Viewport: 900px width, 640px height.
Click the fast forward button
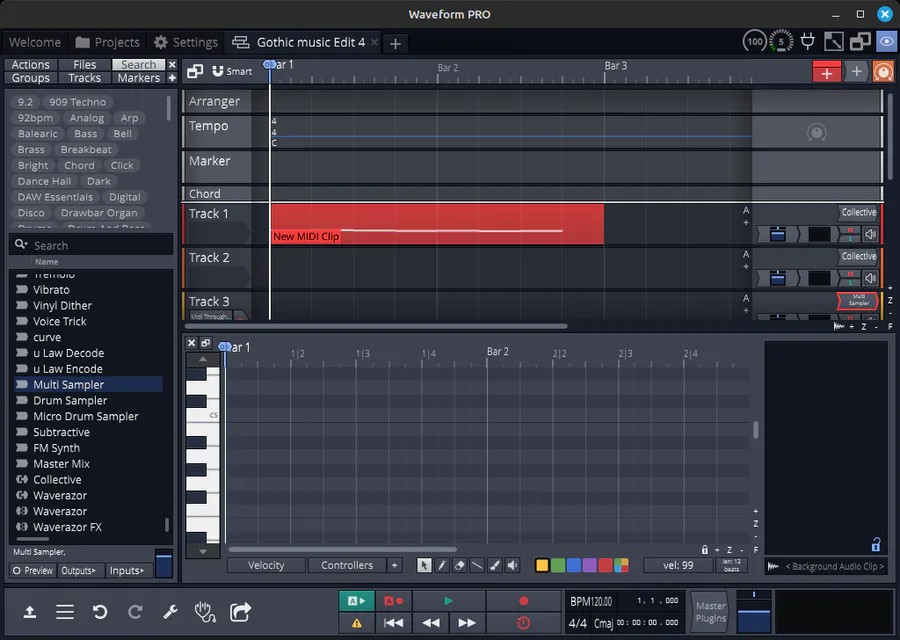(467, 623)
